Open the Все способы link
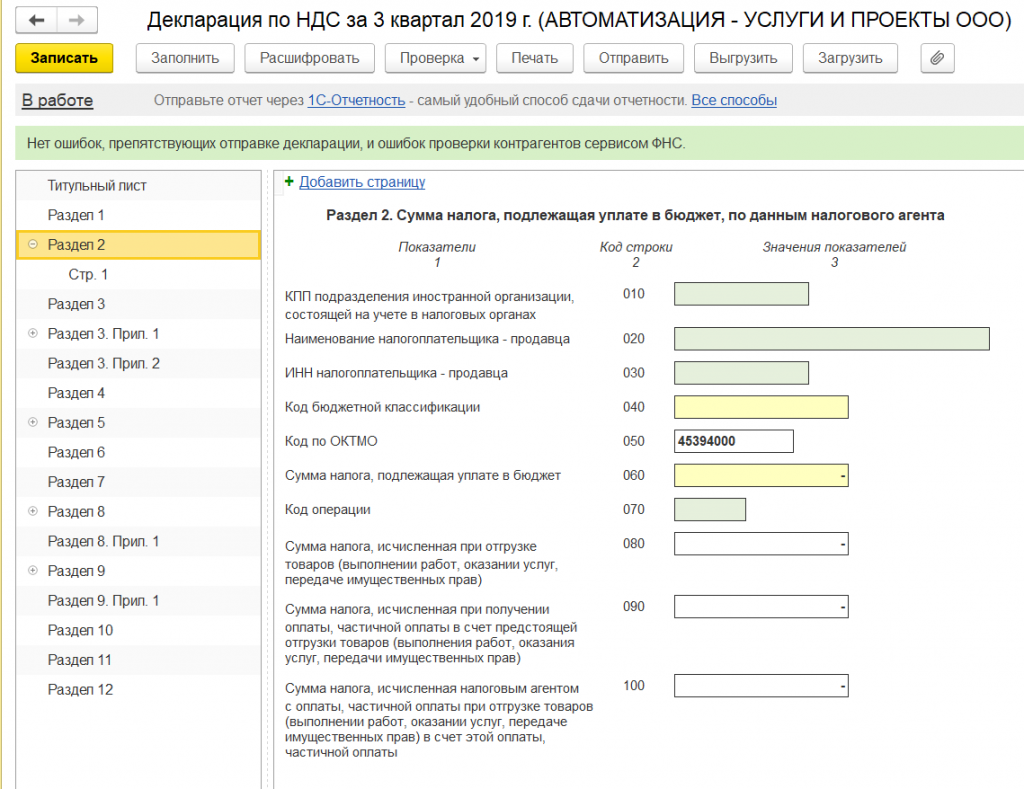 pos(734,100)
